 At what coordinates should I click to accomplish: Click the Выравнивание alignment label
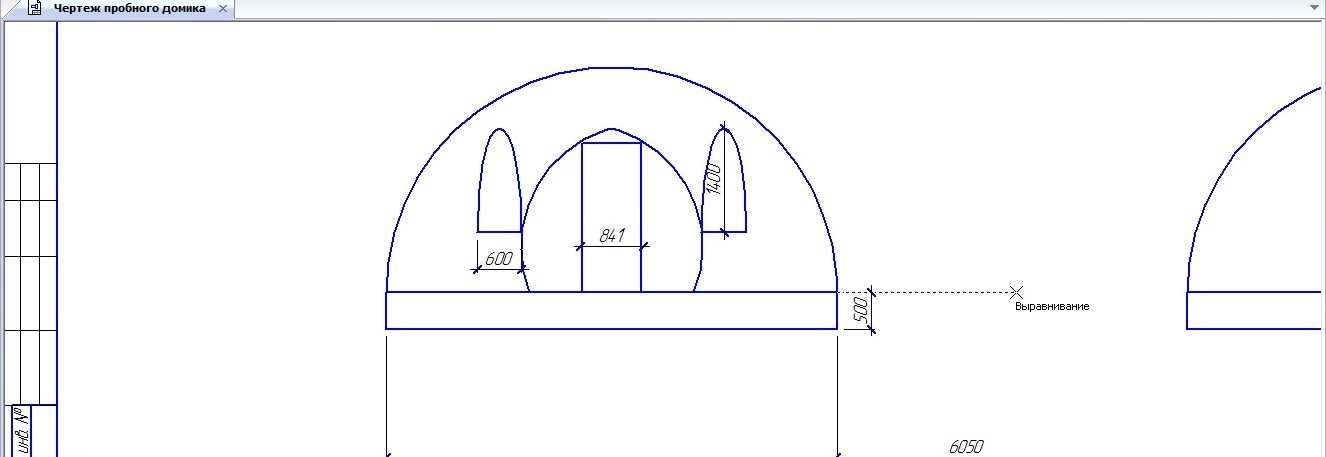(x=1052, y=307)
